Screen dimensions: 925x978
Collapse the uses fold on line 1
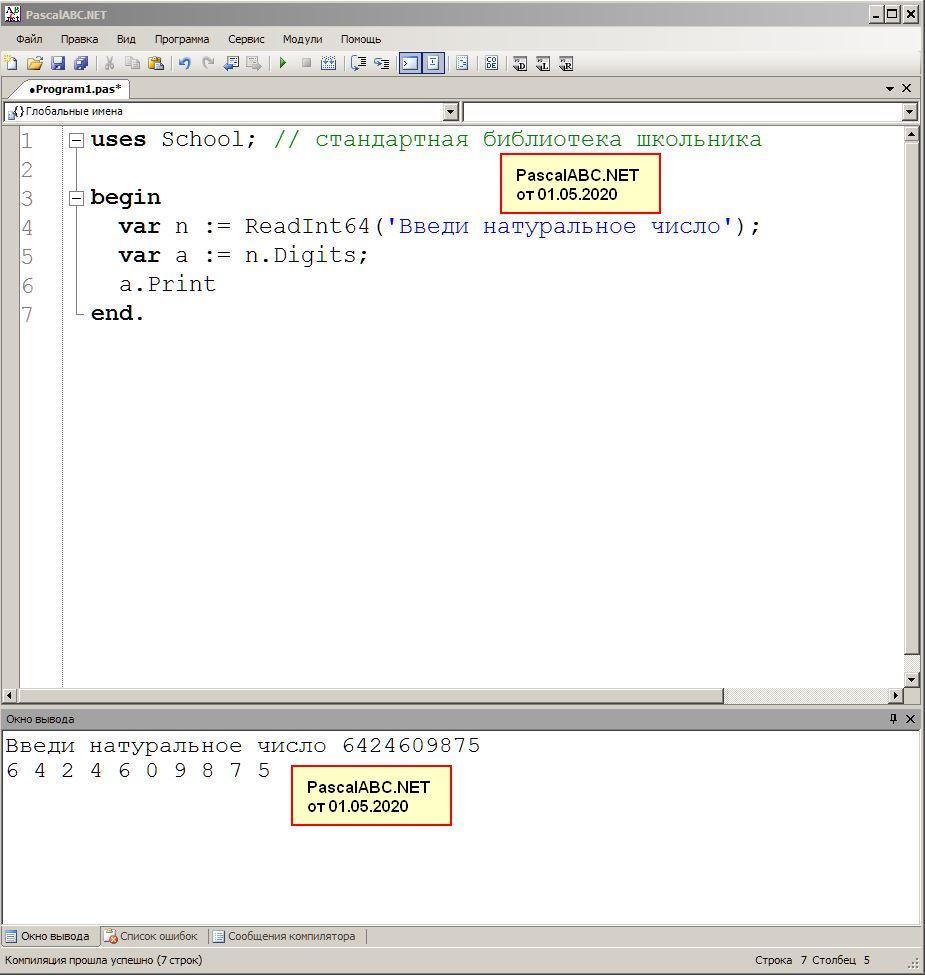tap(76, 140)
